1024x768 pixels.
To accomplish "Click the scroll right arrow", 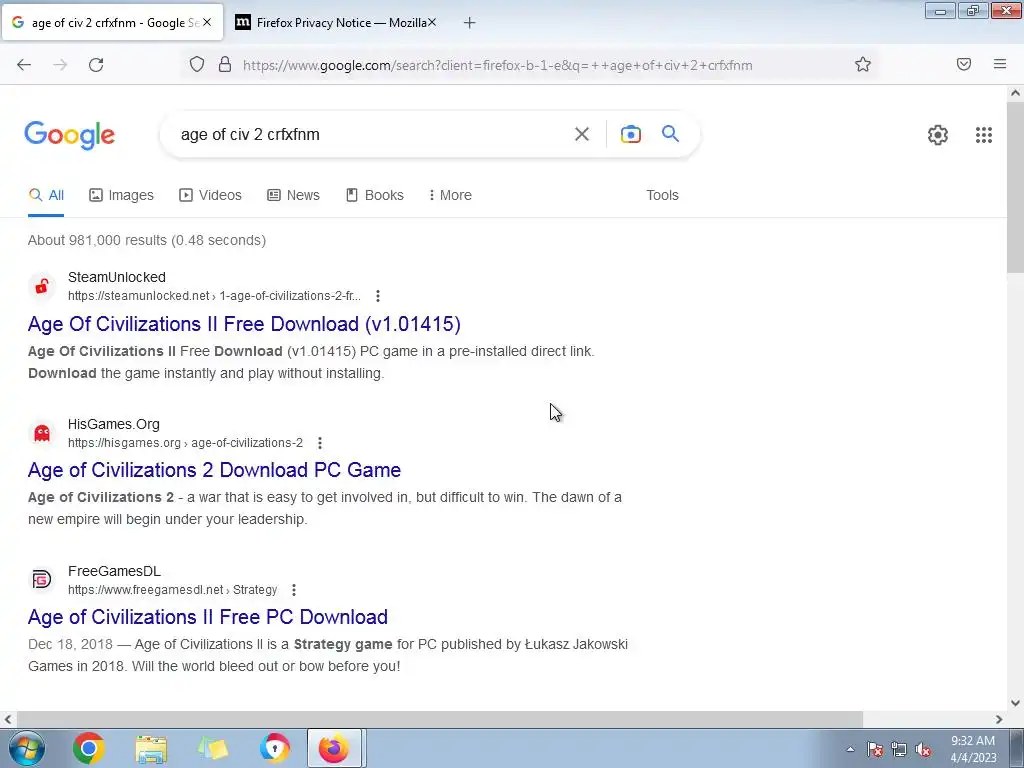I will click(x=999, y=720).
